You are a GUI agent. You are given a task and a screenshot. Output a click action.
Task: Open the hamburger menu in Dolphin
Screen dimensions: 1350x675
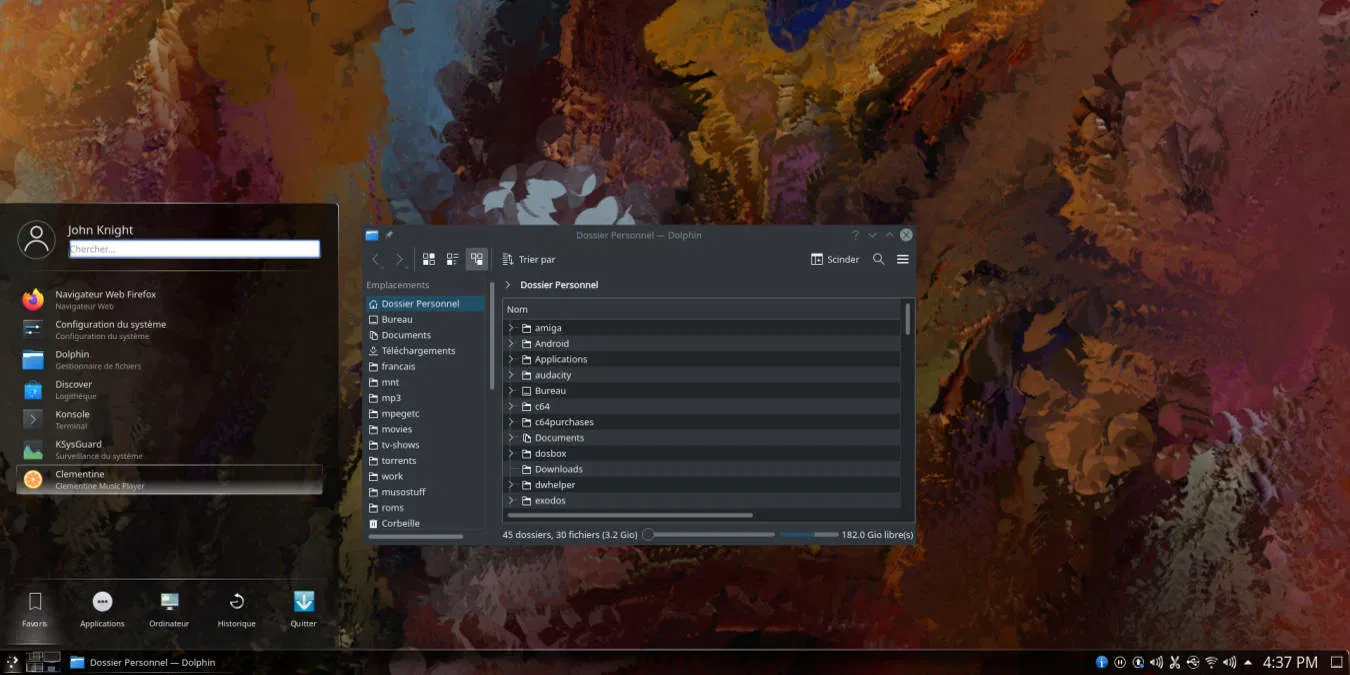click(x=902, y=259)
